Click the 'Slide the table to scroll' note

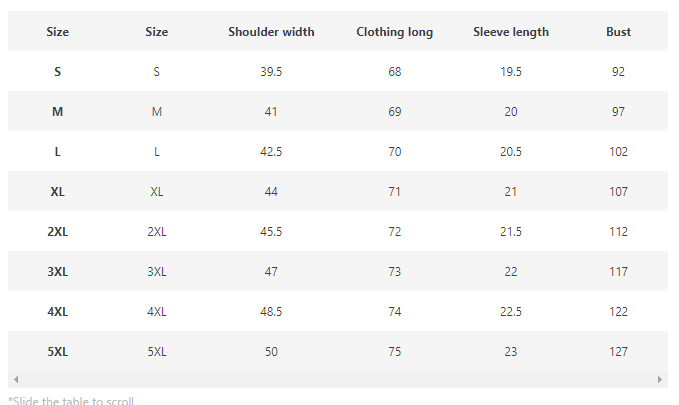[x=70, y=400]
